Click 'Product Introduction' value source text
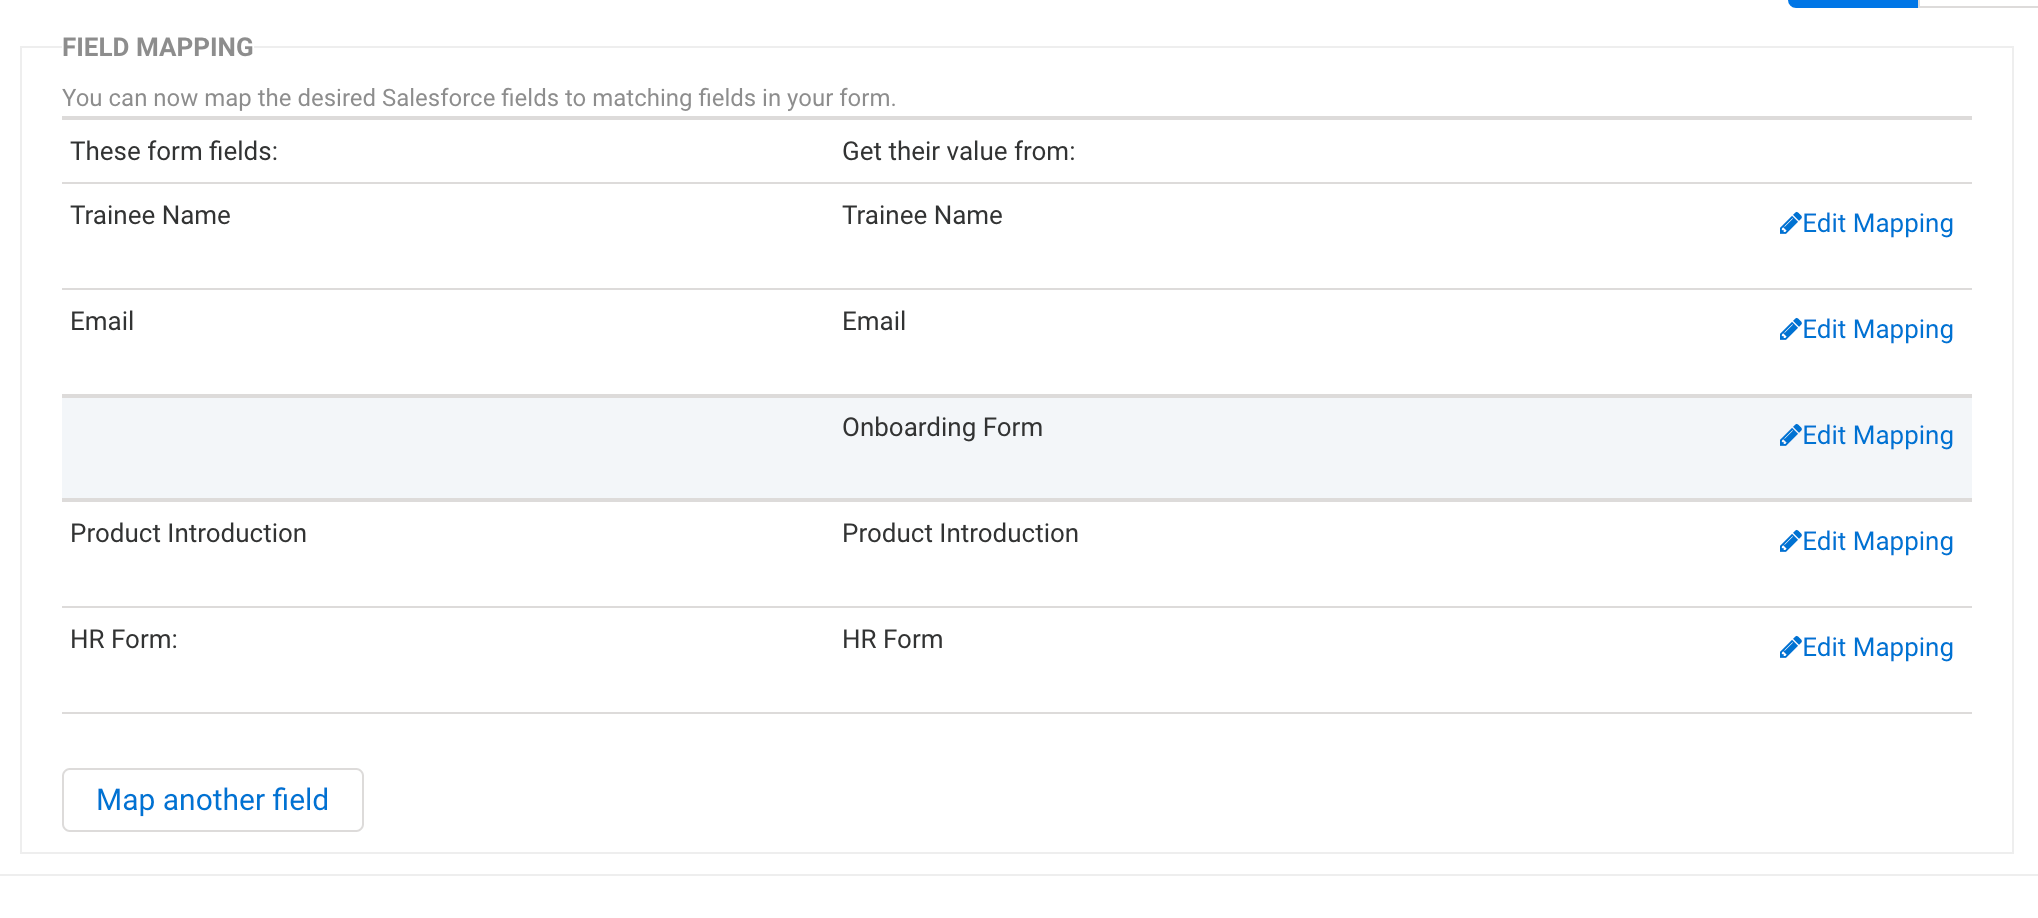The width and height of the screenshot is (2038, 918). tap(960, 533)
